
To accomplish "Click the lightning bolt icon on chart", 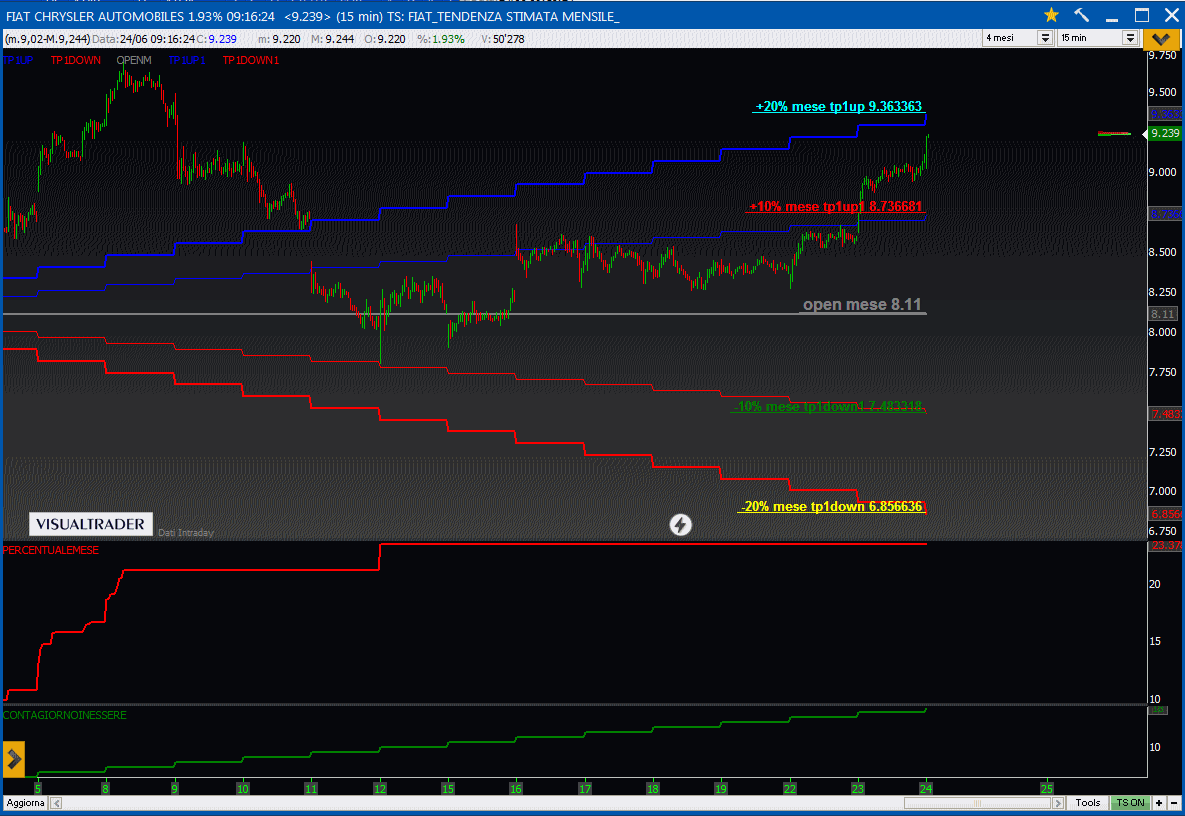I will [x=680, y=524].
